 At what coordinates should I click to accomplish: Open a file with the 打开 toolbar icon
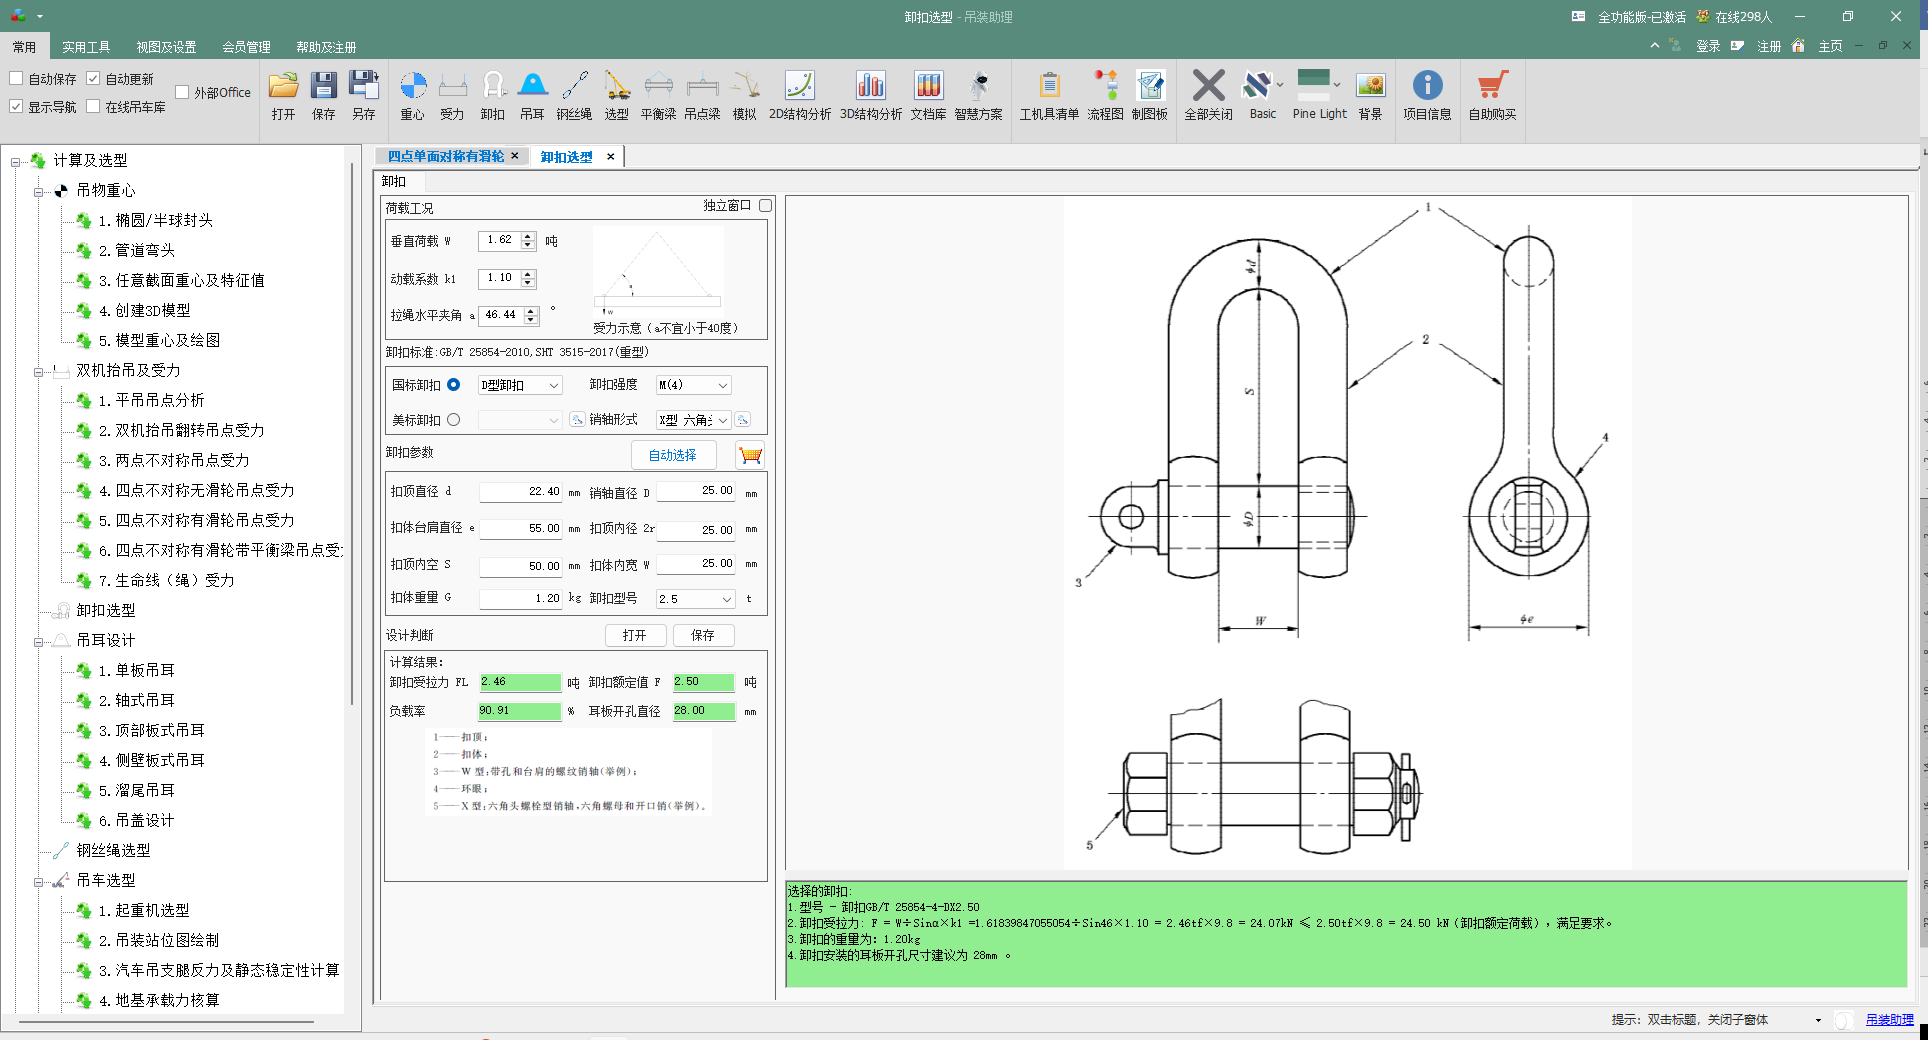point(284,96)
